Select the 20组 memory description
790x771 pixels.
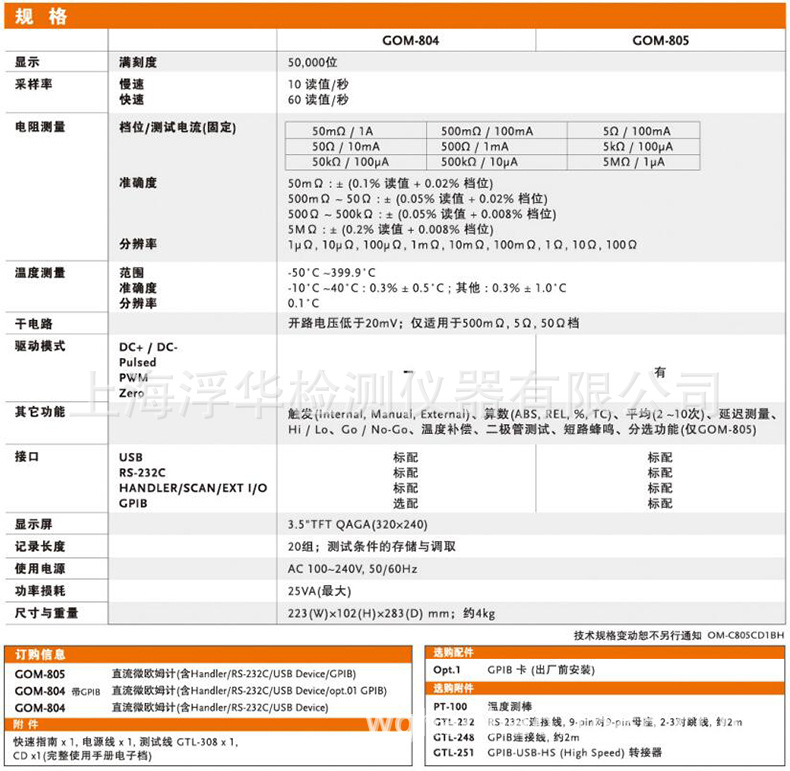[x=371, y=546]
